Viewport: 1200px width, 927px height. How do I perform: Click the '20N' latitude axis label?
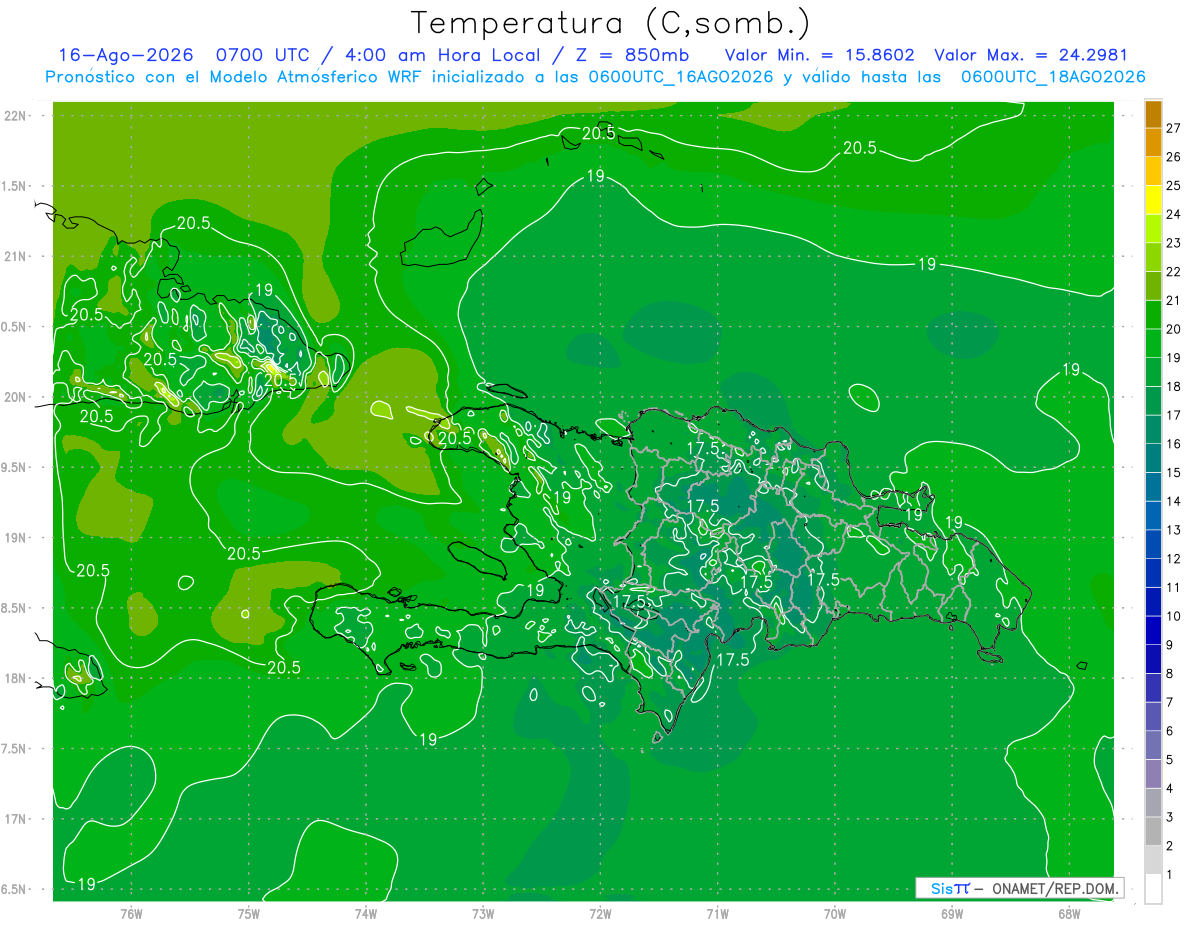[15, 397]
